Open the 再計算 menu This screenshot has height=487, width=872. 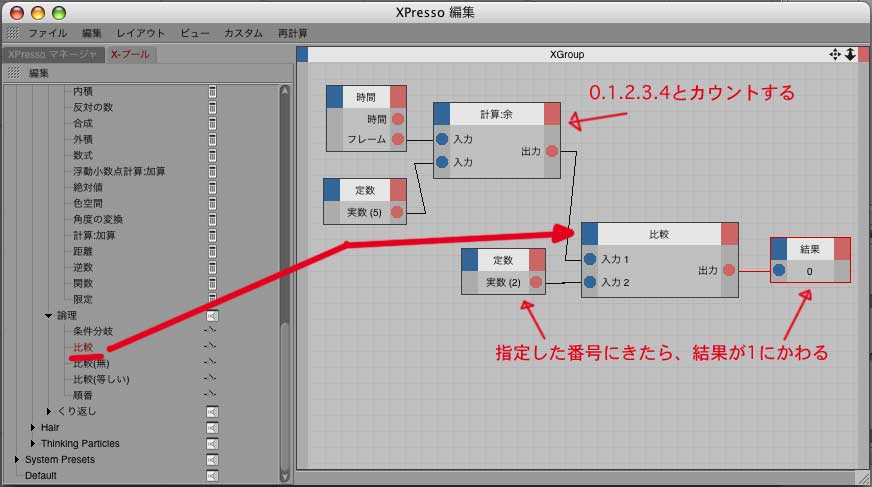pyautogui.click(x=293, y=33)
